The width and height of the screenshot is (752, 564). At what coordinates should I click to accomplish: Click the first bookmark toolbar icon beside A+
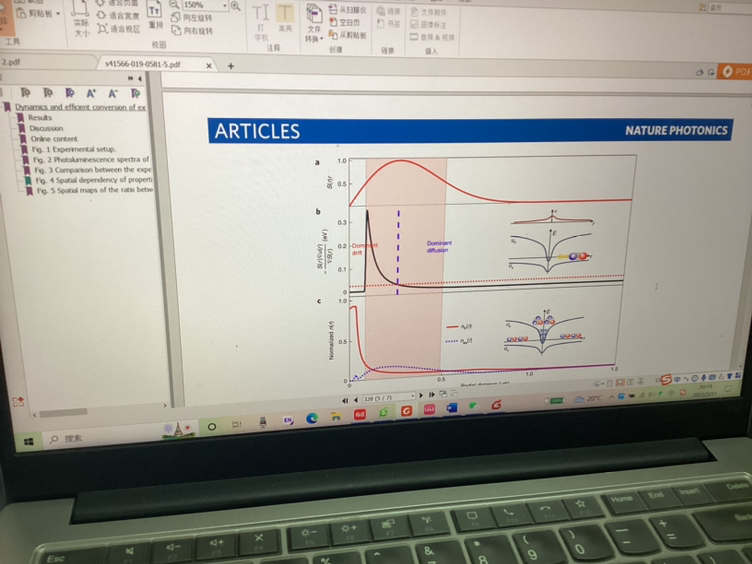pyautogui.click(x=70, y=93)
